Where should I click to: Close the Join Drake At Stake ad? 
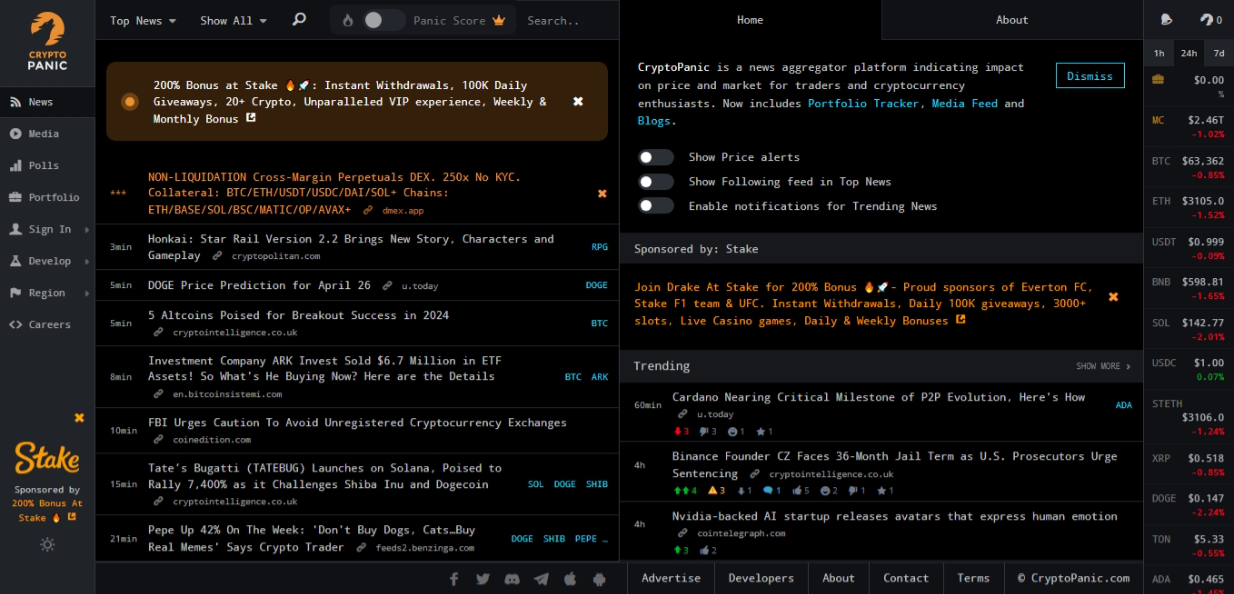(1113, 297)
